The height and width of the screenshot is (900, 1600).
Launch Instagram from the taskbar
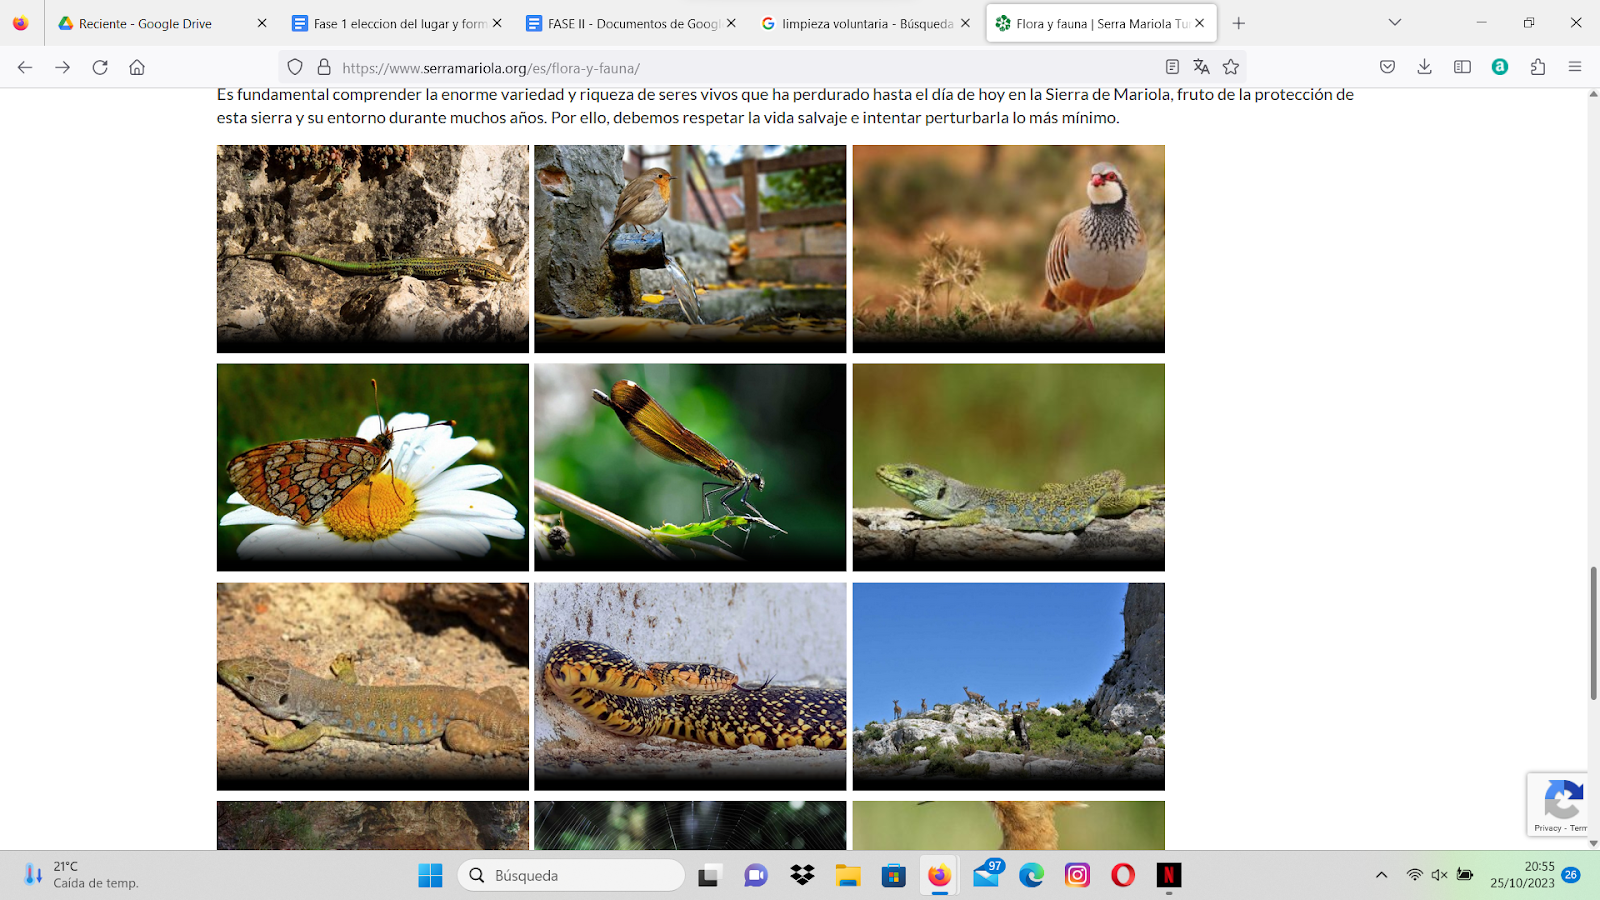coord(1077,876)
